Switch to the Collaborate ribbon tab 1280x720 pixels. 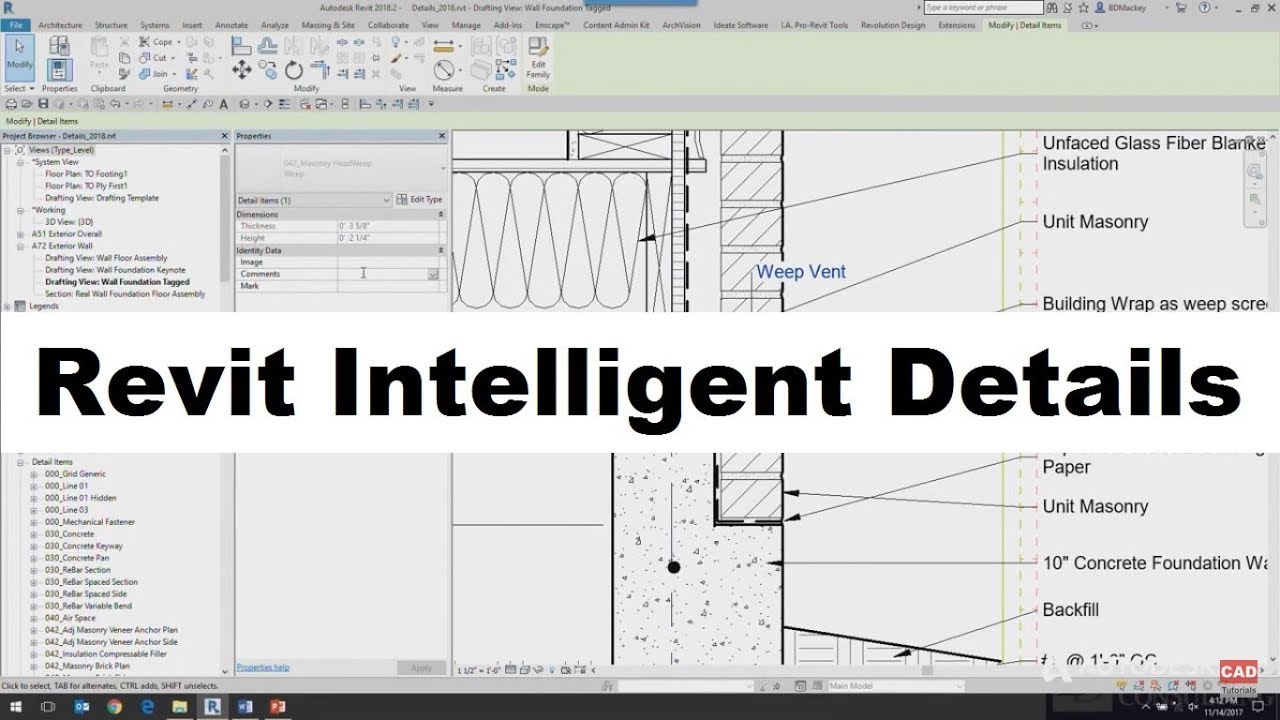tap(388, 25)
